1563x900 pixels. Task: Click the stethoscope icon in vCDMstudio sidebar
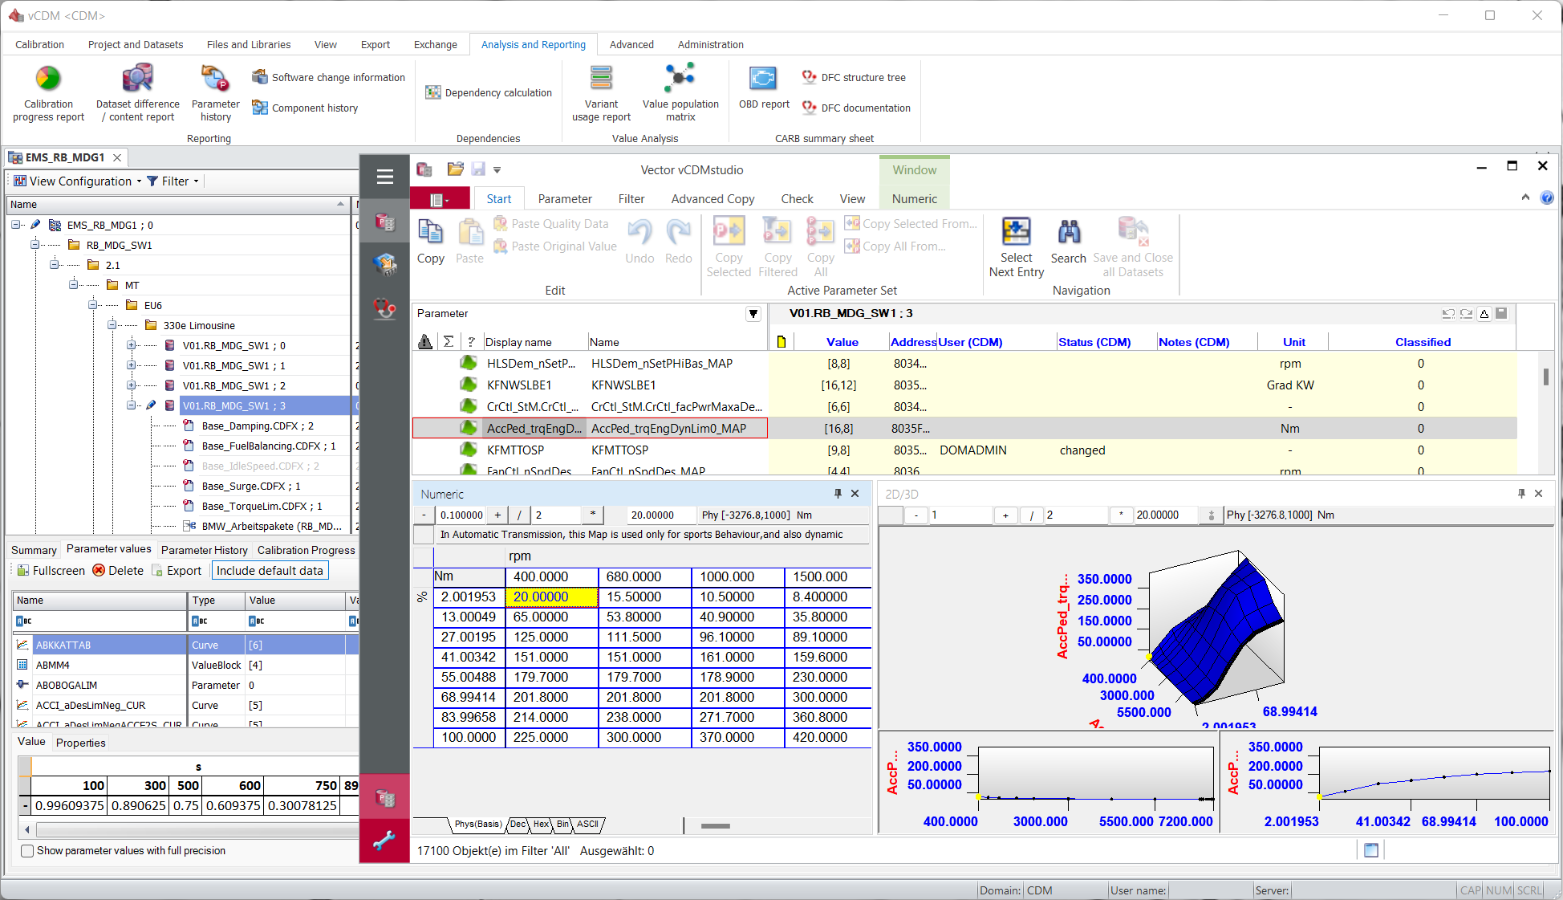pyautogui.click(x=384, y=308)
